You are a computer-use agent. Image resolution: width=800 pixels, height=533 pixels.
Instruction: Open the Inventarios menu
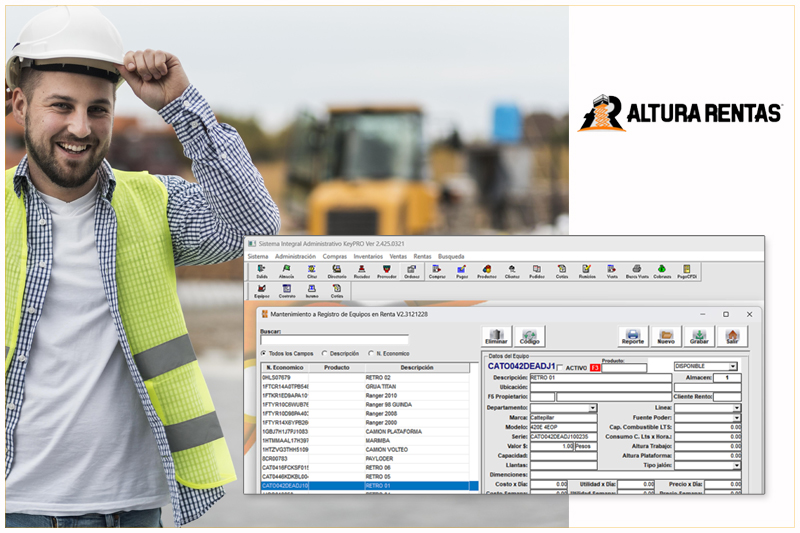(x=368, y=256)
